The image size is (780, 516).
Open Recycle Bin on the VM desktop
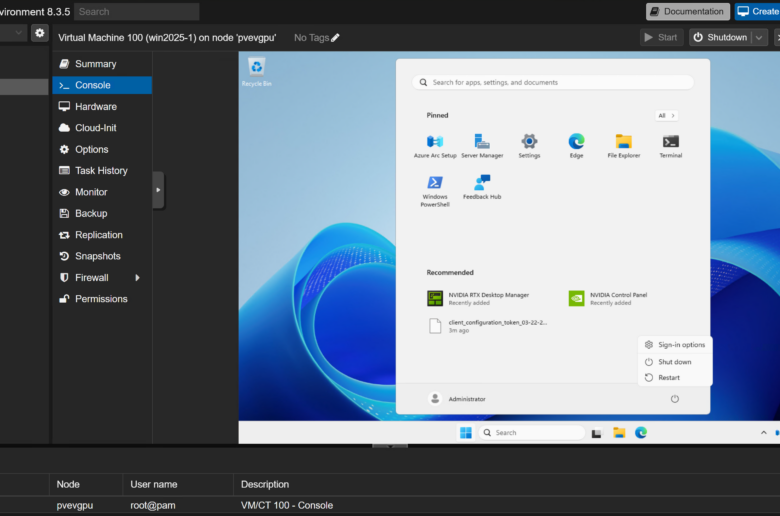click(x=257, y=72)
